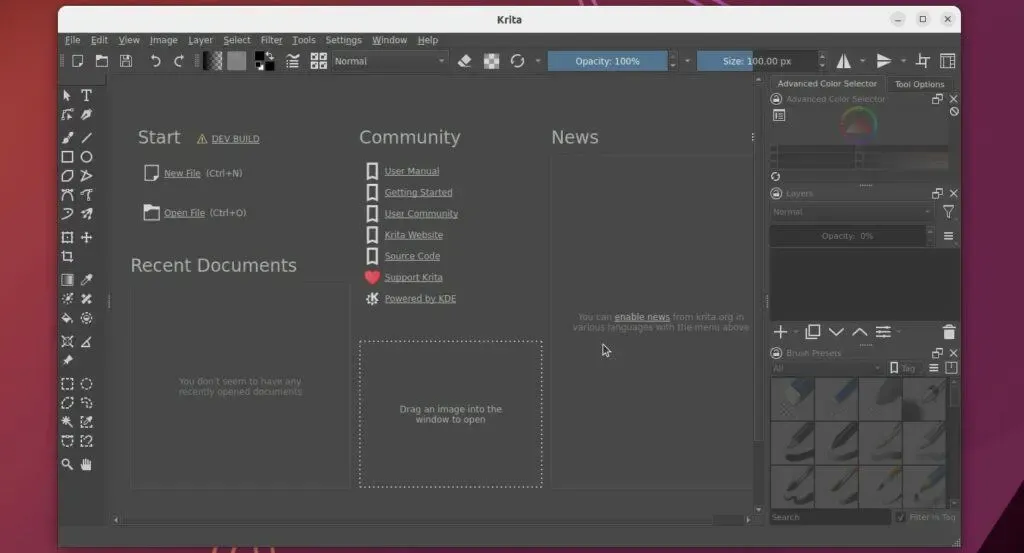Click the Save document toolbar icon

coord(126,61)
